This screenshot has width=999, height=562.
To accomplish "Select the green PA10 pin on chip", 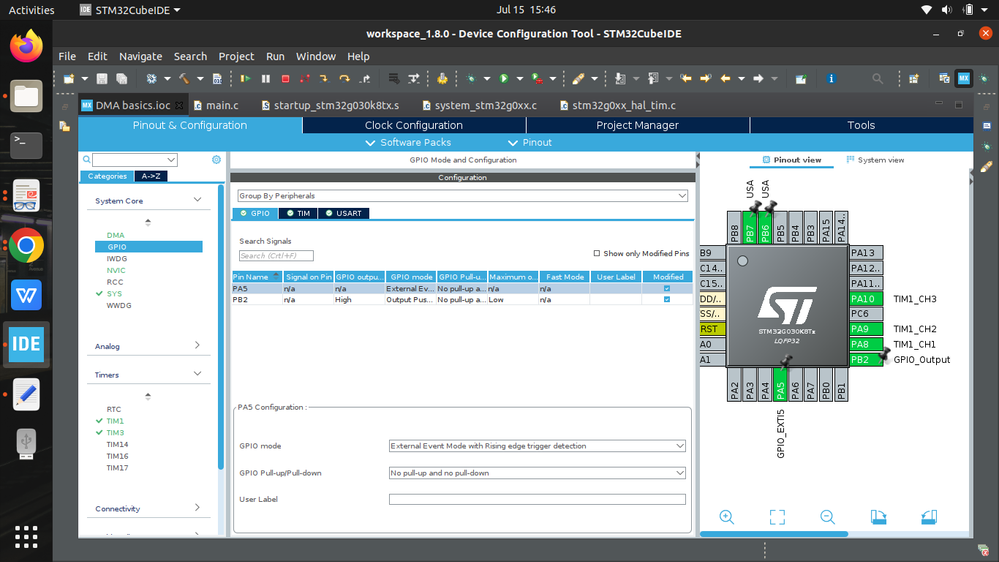I will coord(866,299).
